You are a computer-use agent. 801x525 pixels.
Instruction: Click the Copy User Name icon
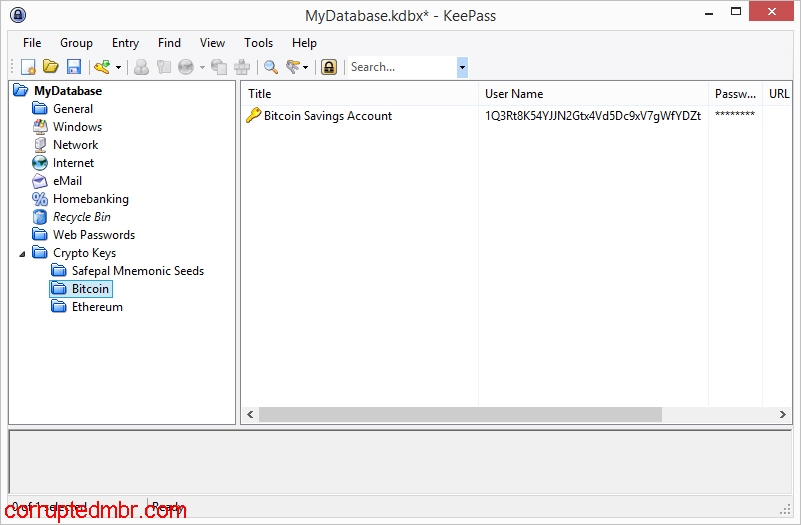coord(141,67)
